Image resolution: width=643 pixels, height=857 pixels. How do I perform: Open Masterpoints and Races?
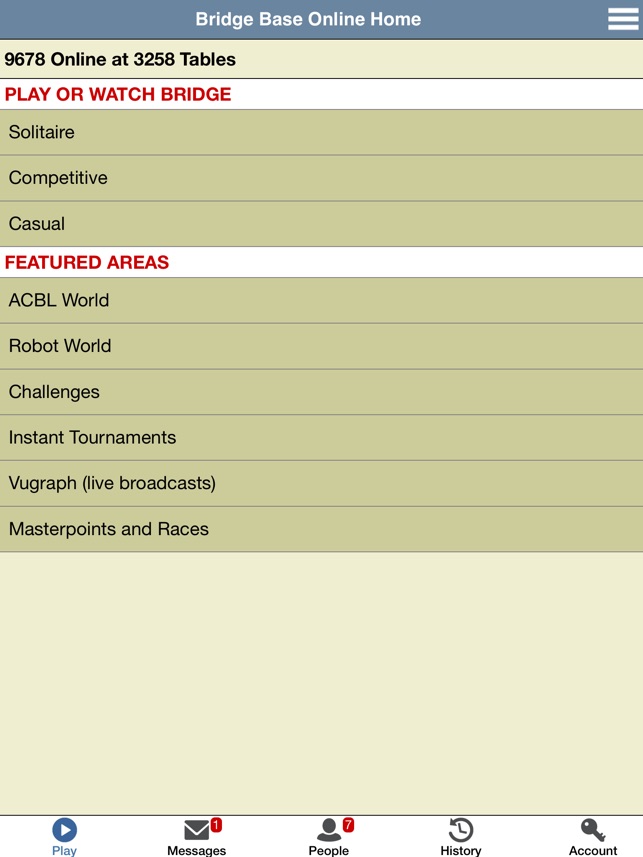click(x=322, y=530)
